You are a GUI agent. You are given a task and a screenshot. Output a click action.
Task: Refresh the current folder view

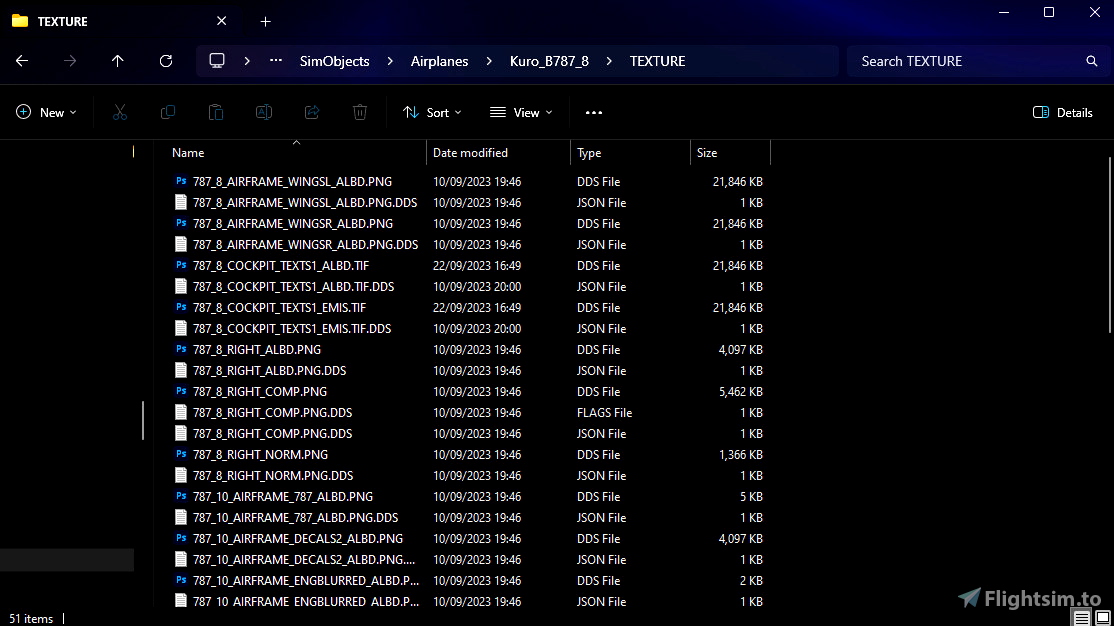[166, 61]
